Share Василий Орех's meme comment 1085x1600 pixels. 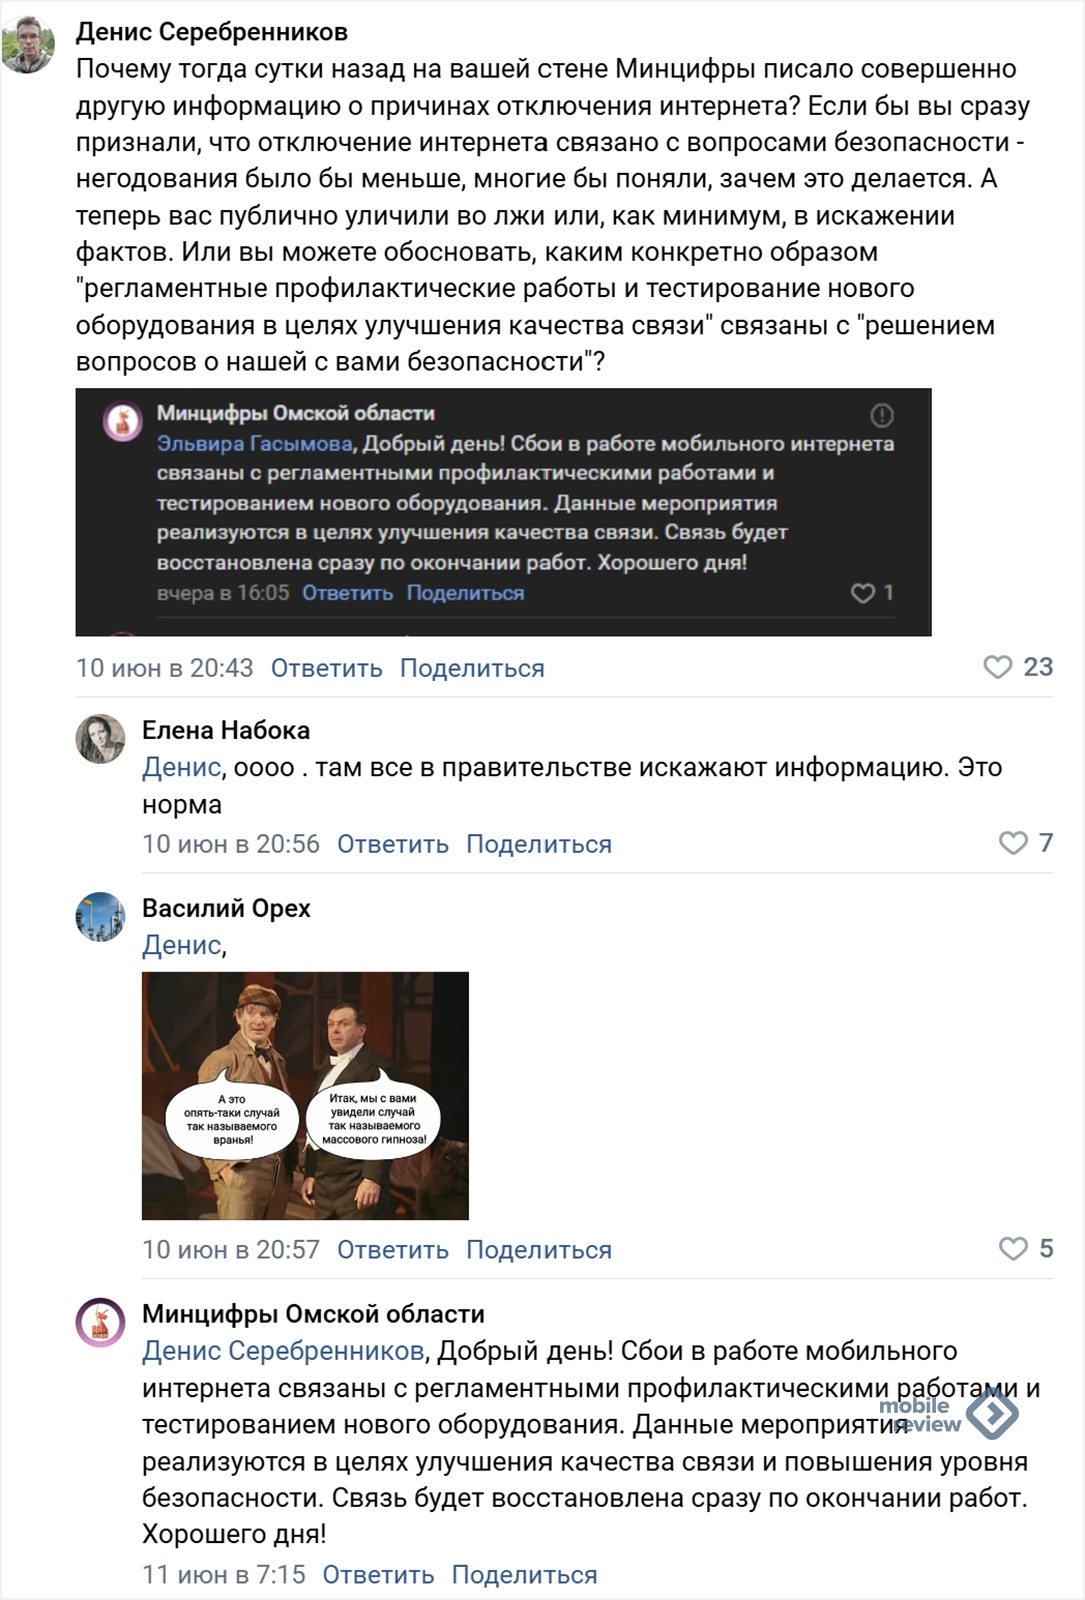(x=539, y=1250)
